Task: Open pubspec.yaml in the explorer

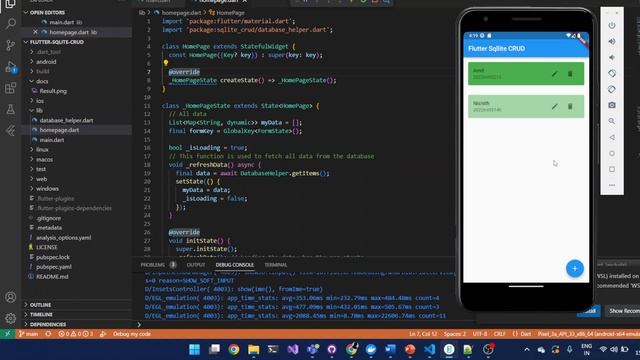Action: (53, 267)
